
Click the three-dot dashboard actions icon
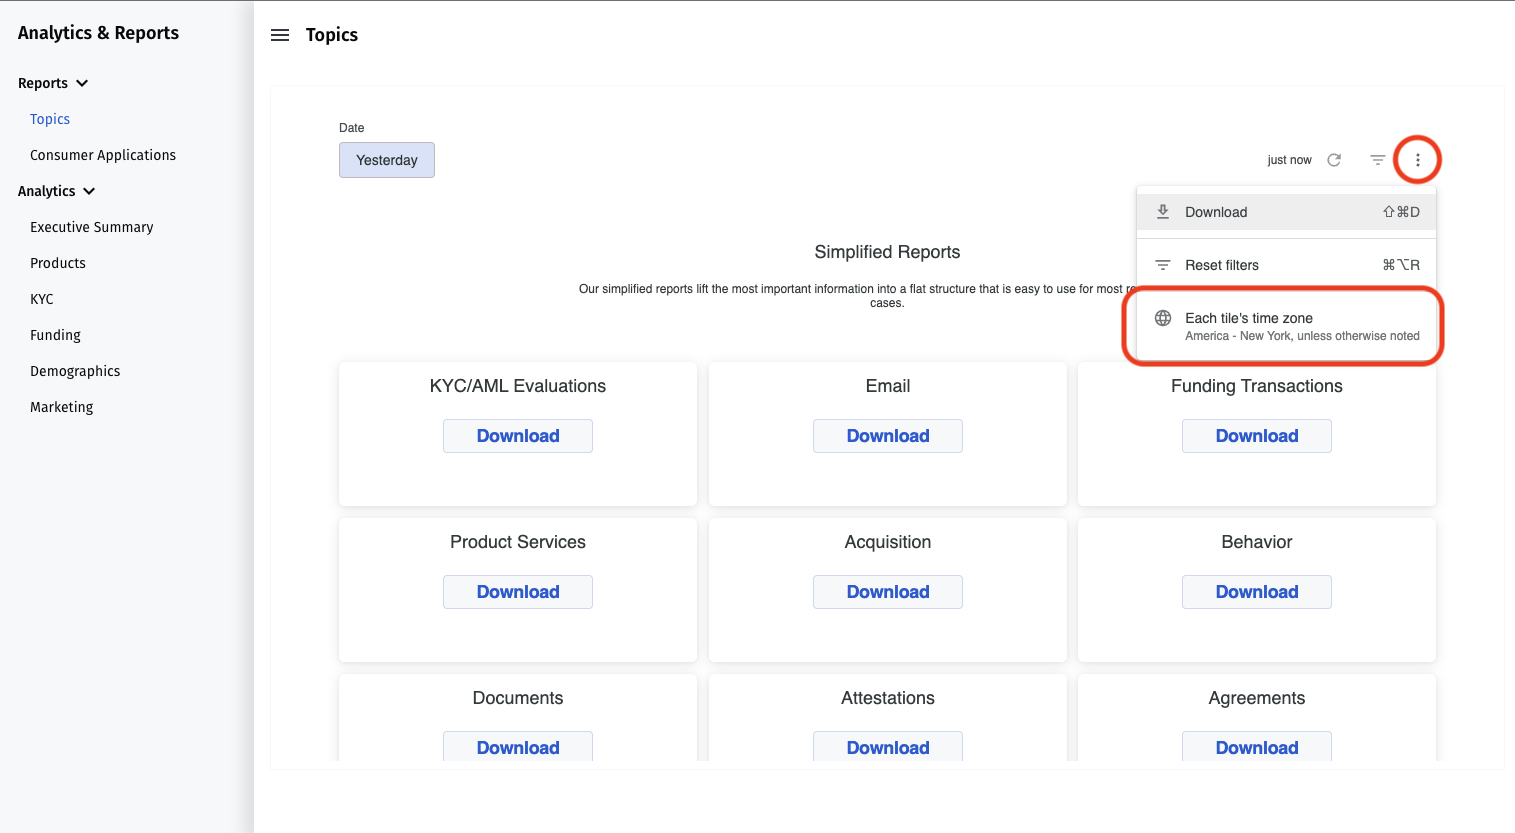[1417, 160]
